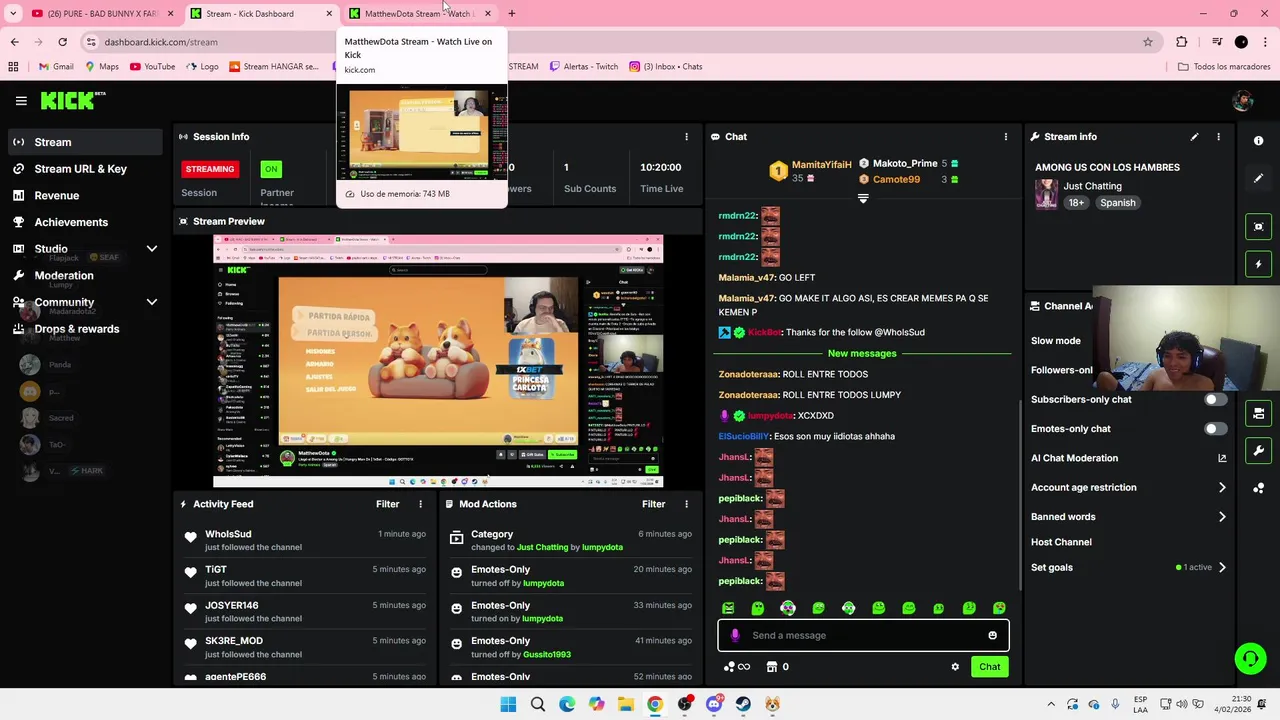Open AI Chat Moderation external link icon
The image size is (1280, 720).
pyautogui.click(x=1222, y=458)
